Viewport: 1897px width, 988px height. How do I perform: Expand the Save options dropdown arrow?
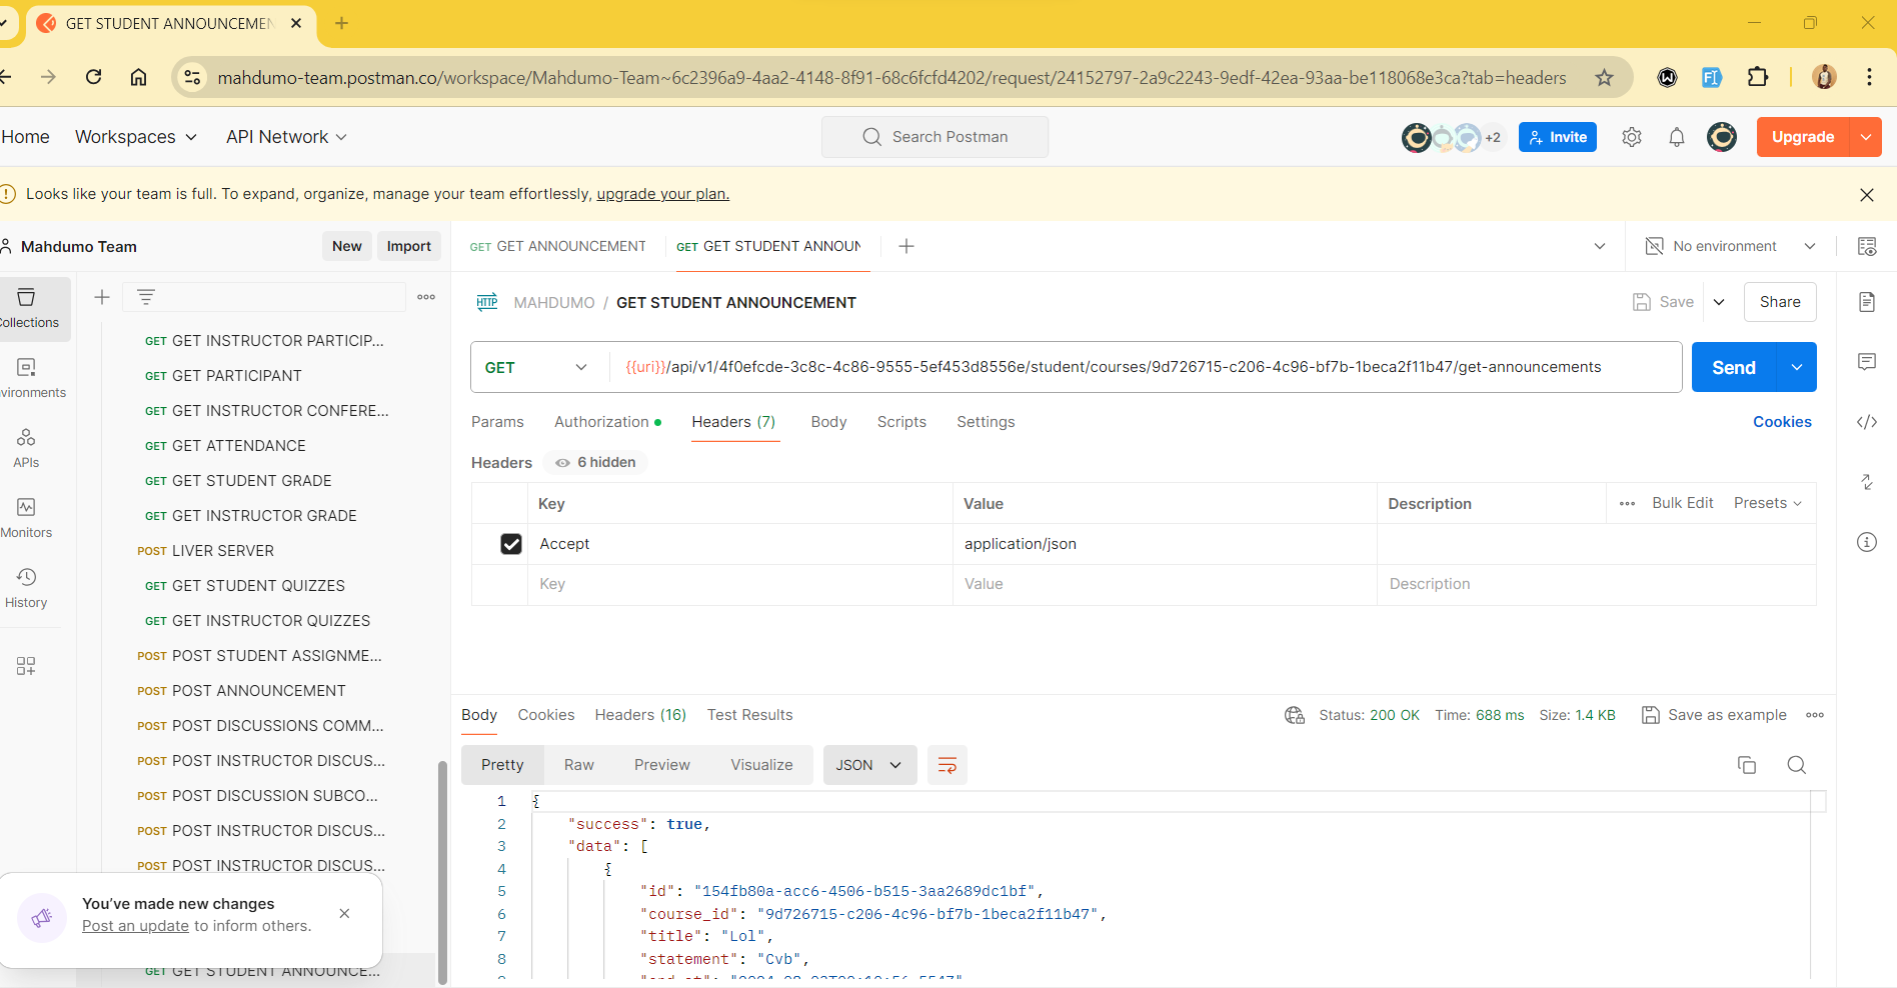[x=1719, y=302]
